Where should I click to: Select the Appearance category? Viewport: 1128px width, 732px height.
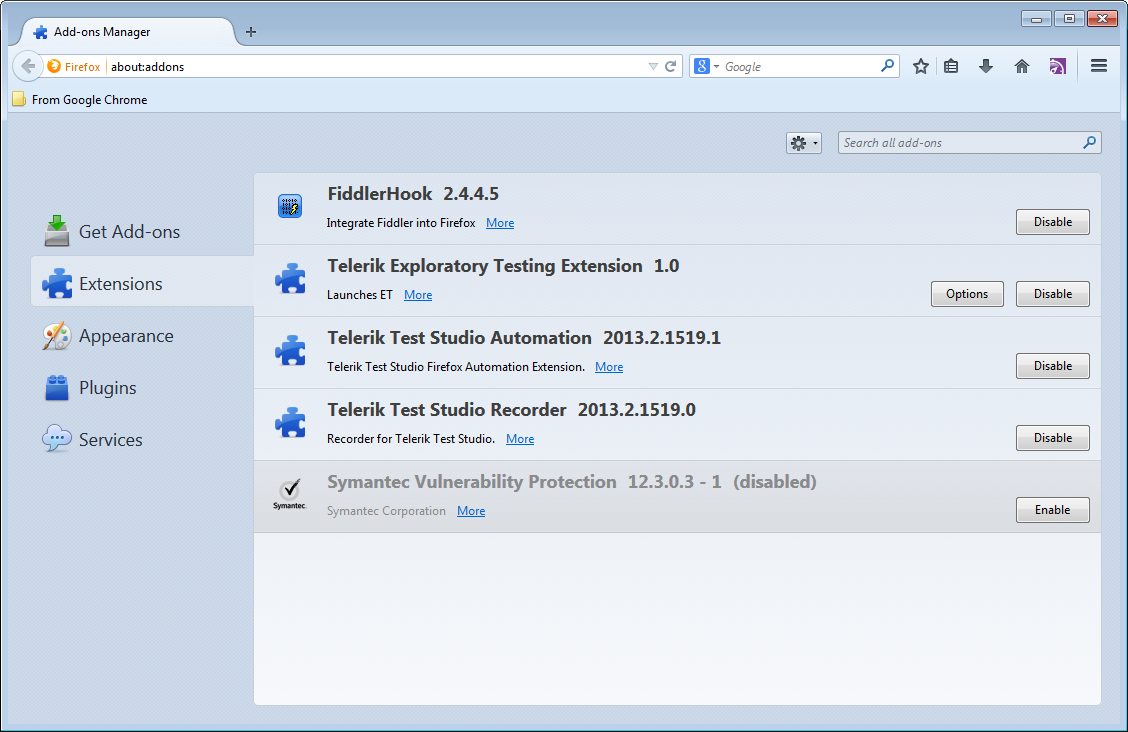[125, 336]
